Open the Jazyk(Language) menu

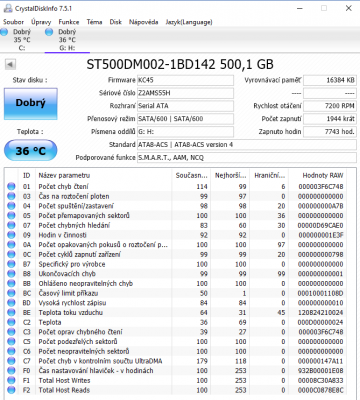click(x=189, y=22)
